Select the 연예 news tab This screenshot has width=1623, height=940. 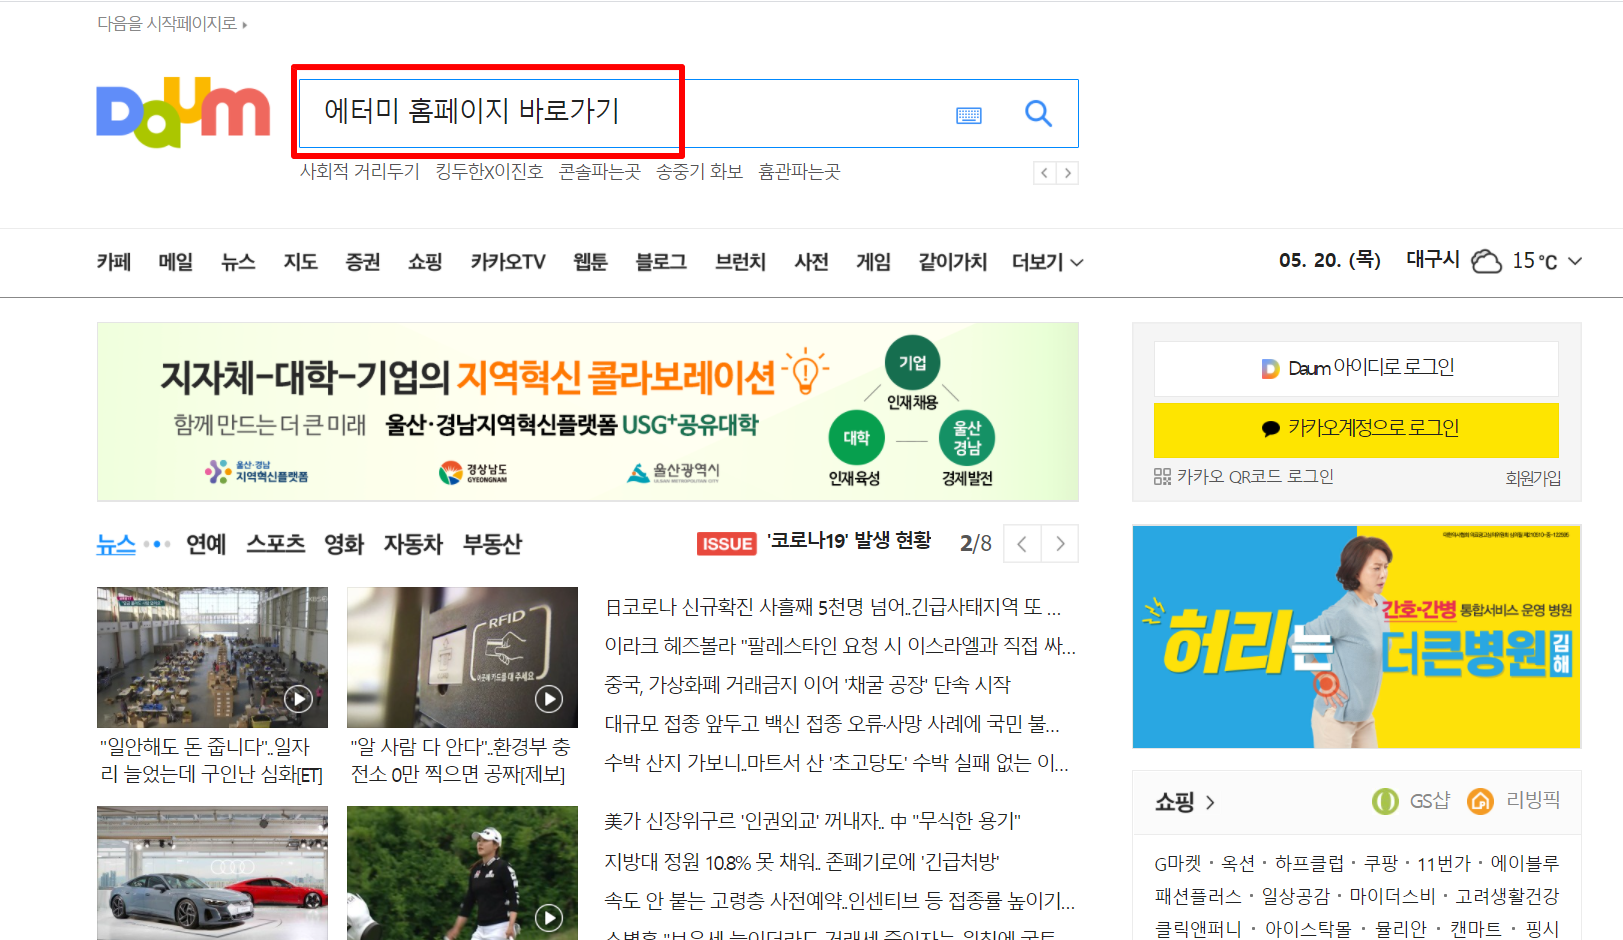(206, 544)
